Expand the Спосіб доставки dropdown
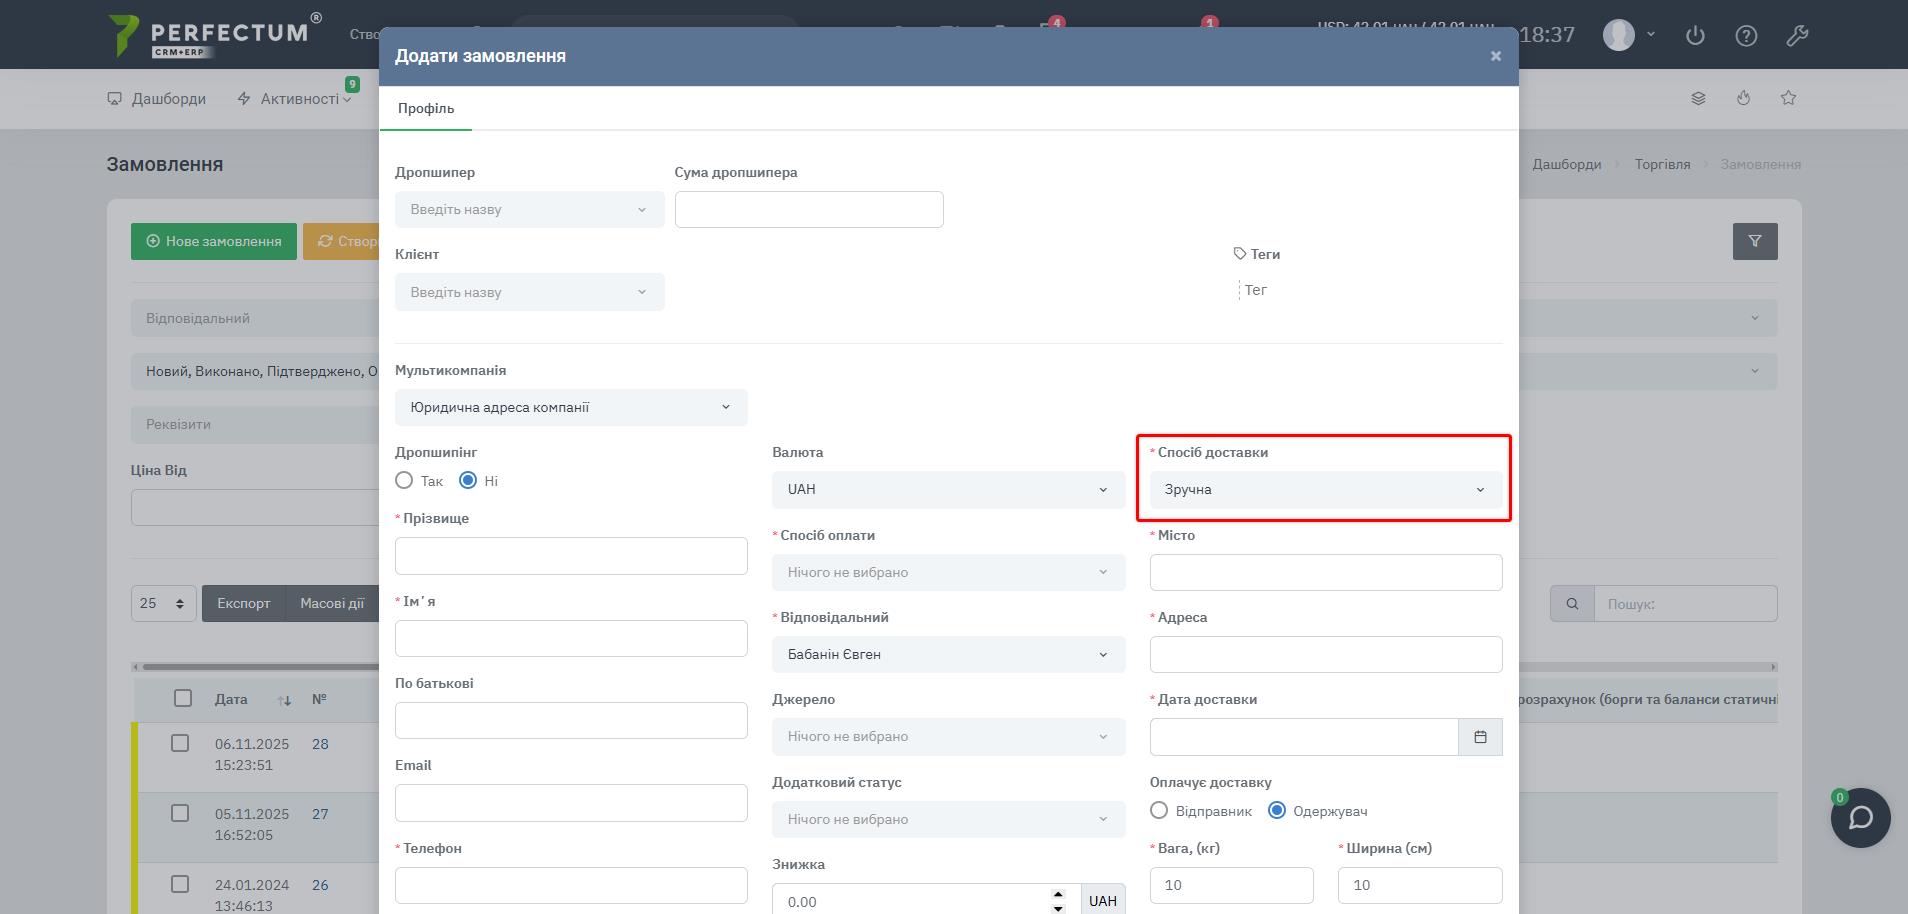Screen dimensions: 1908x914 tap(1325, 490)
